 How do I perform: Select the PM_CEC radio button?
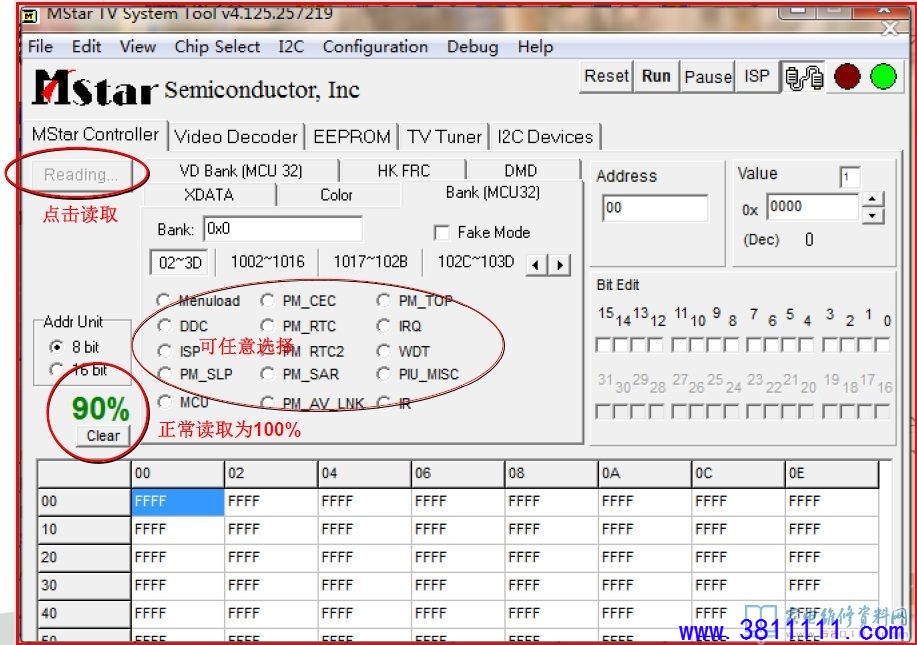pyautogui.click(x=267, y=301)
